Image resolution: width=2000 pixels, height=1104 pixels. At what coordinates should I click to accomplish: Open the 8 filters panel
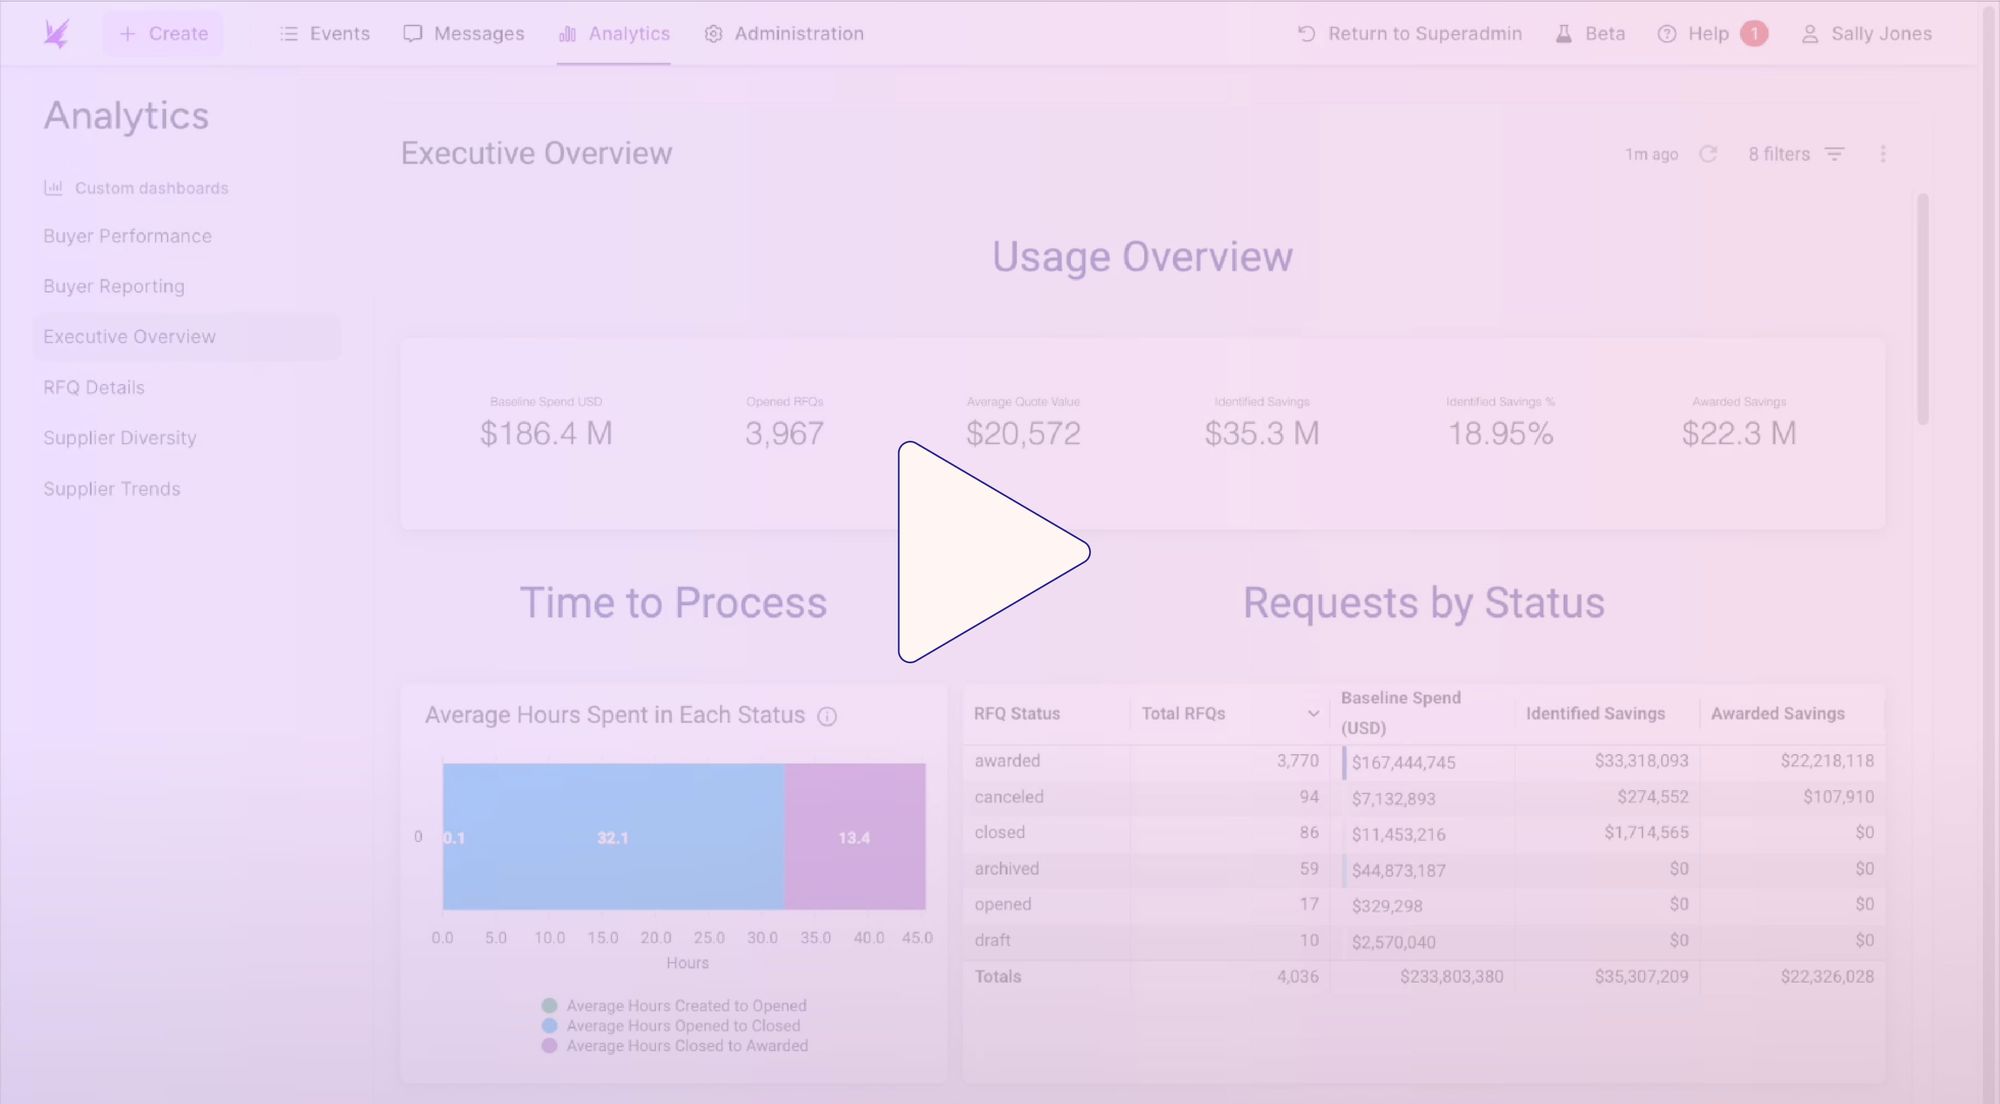tap(1794, 154)
